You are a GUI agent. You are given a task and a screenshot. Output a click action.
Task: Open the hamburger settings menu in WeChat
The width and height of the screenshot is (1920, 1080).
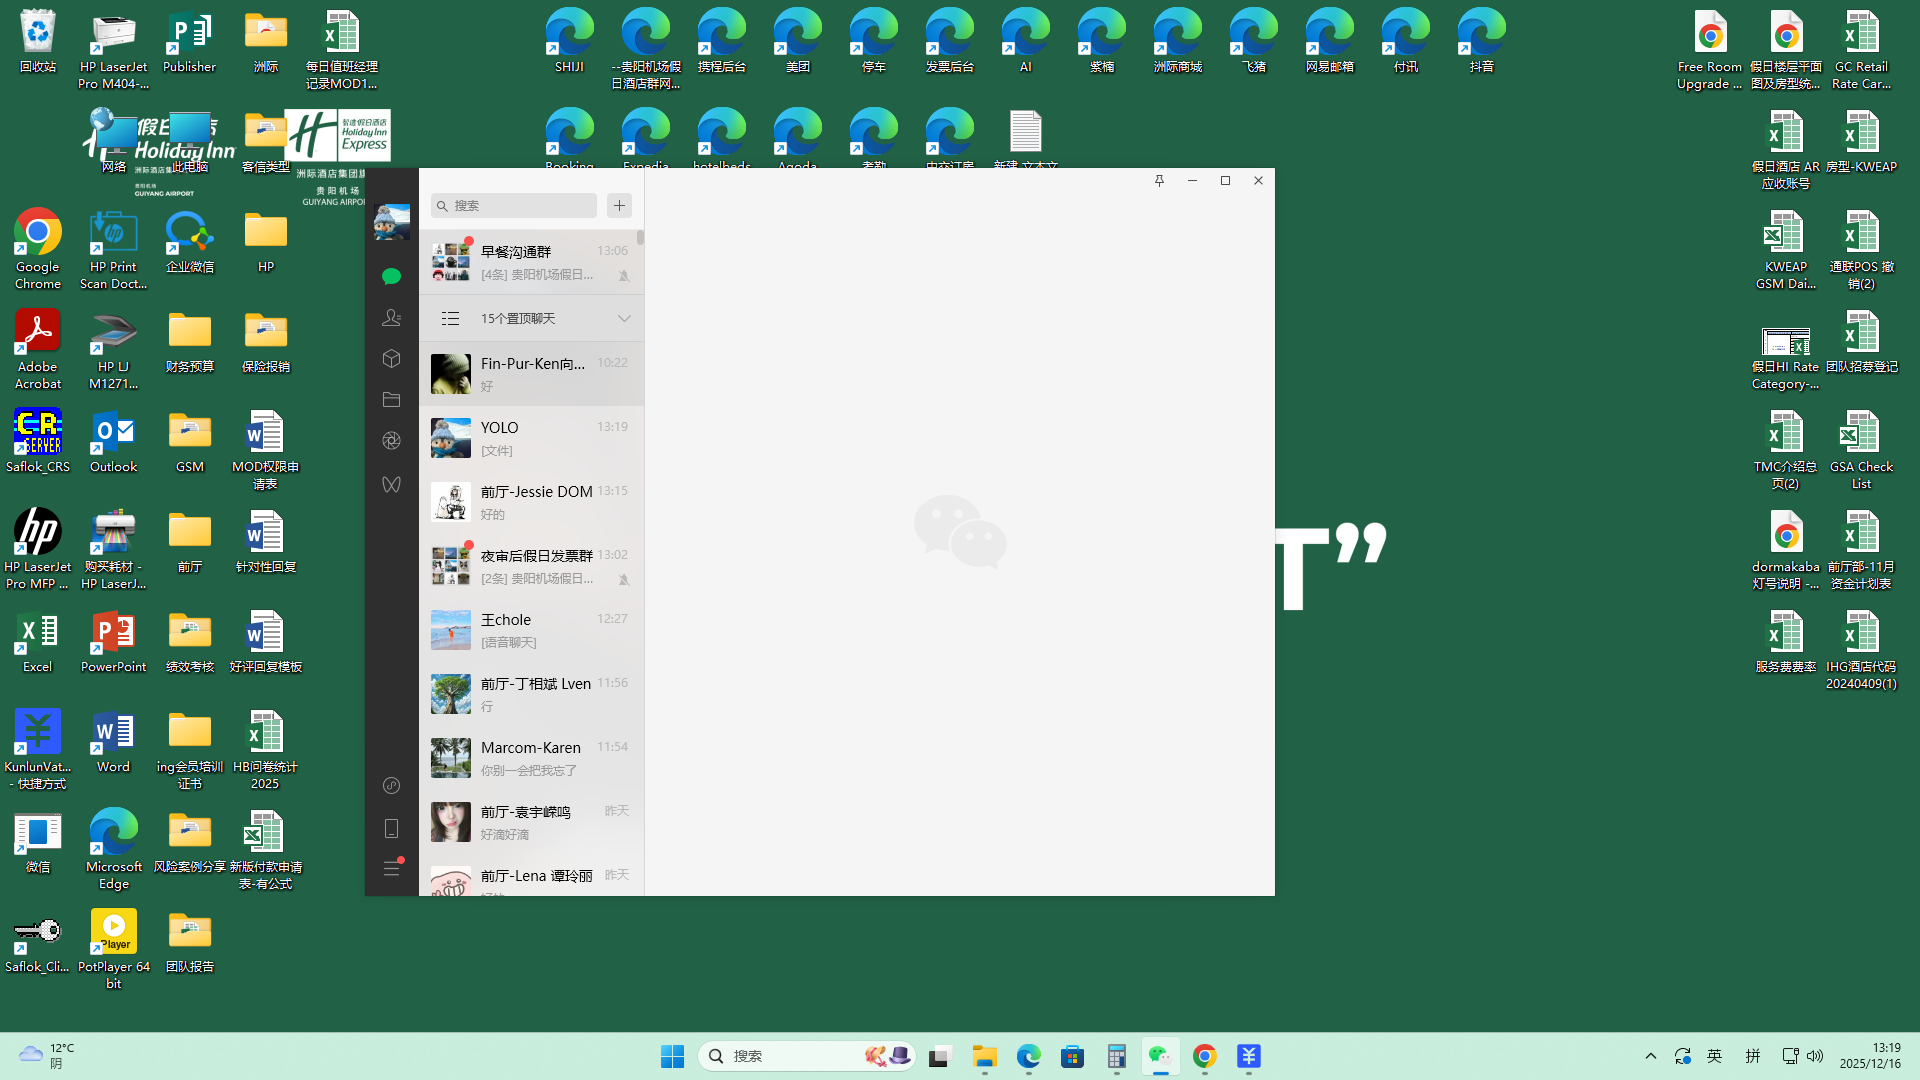pyautogui.click(x=391, y=869)
